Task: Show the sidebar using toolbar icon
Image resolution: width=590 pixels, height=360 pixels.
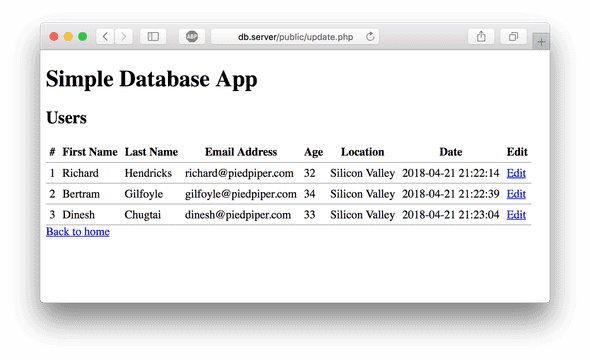Action: (153, 36)
